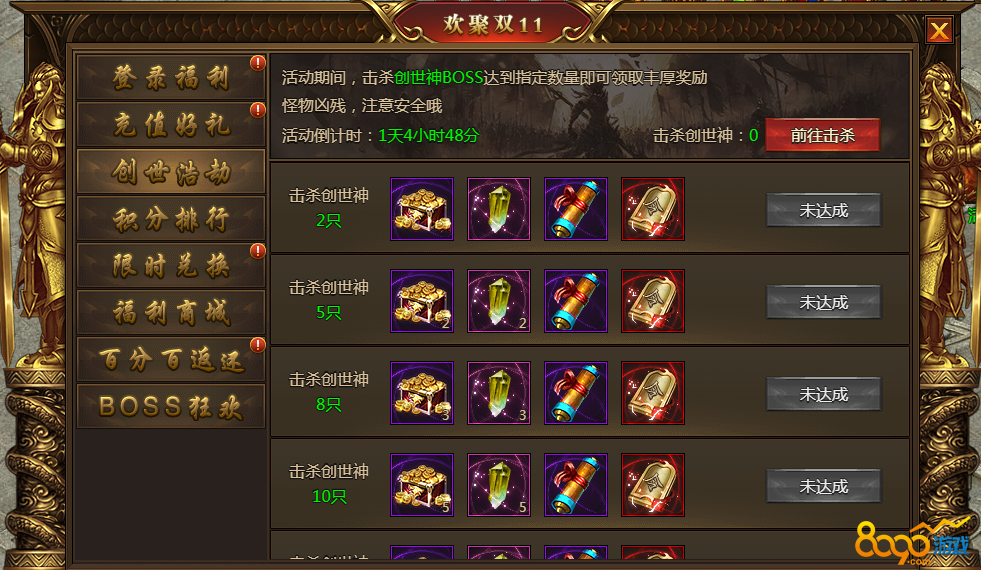Close the 欢聚双11 event window

pyautogui.click(x=938, y=30)
